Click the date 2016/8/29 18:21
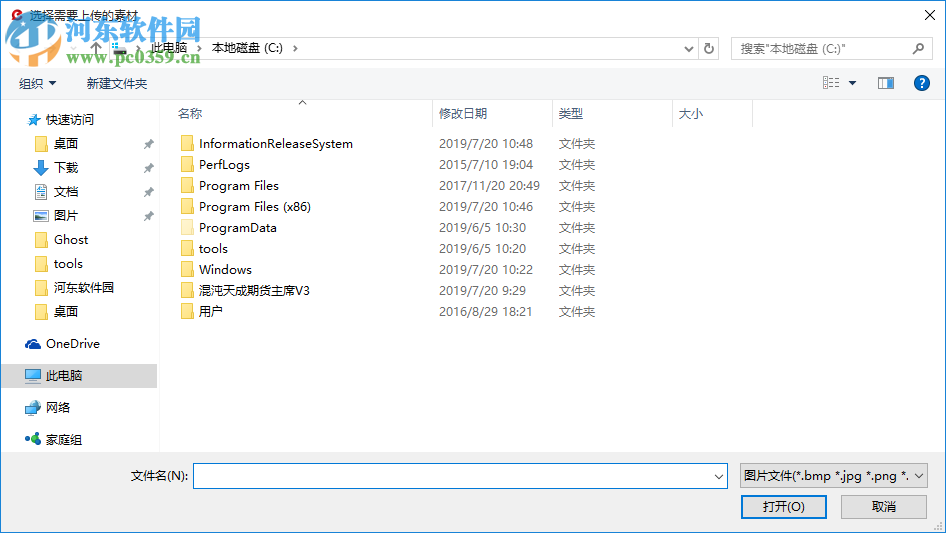The width and height of the screenshot is (946, 533). coord(485,311)
